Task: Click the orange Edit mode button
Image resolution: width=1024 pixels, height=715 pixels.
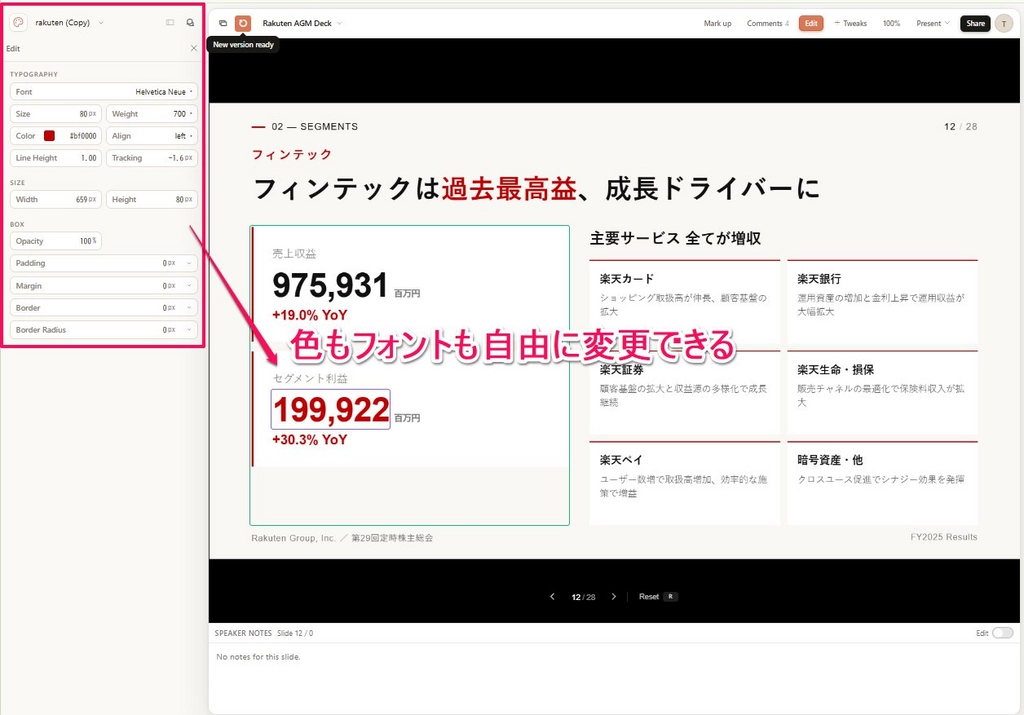Action: (811, 24)
